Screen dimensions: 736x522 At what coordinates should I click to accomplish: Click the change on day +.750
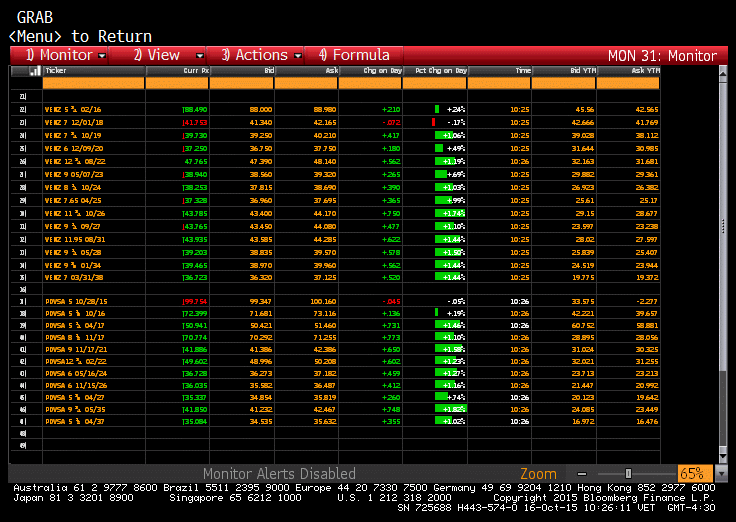coord(391,214)
